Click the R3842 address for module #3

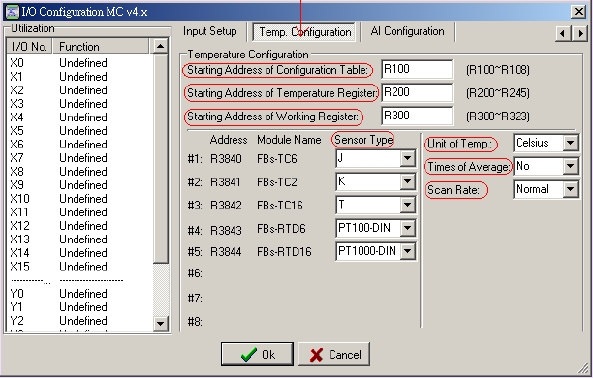(x=226, y=205)
